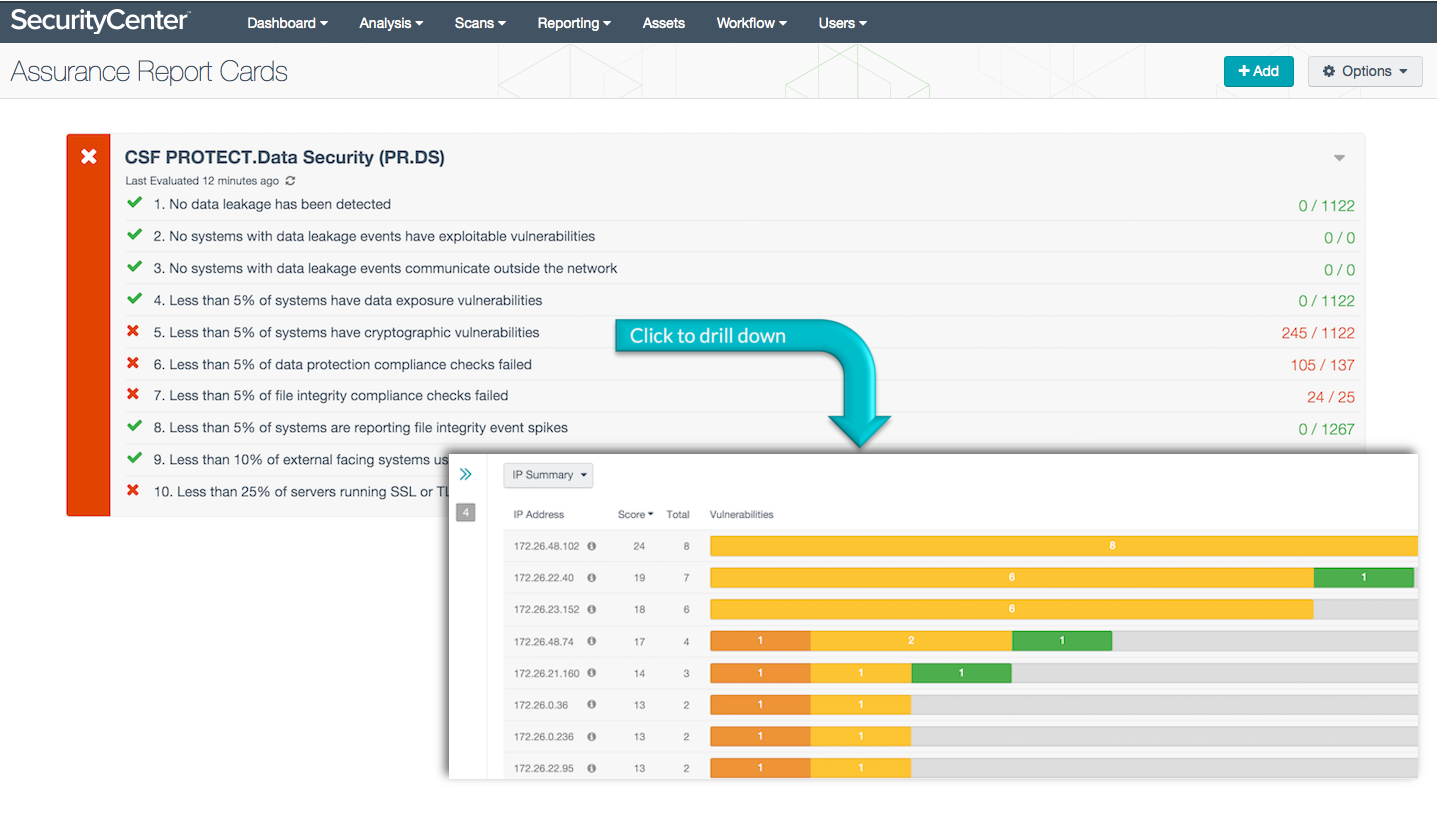Open the Scans menu
This screenshot has height=820, width=1440.
(x=480, y=23)
